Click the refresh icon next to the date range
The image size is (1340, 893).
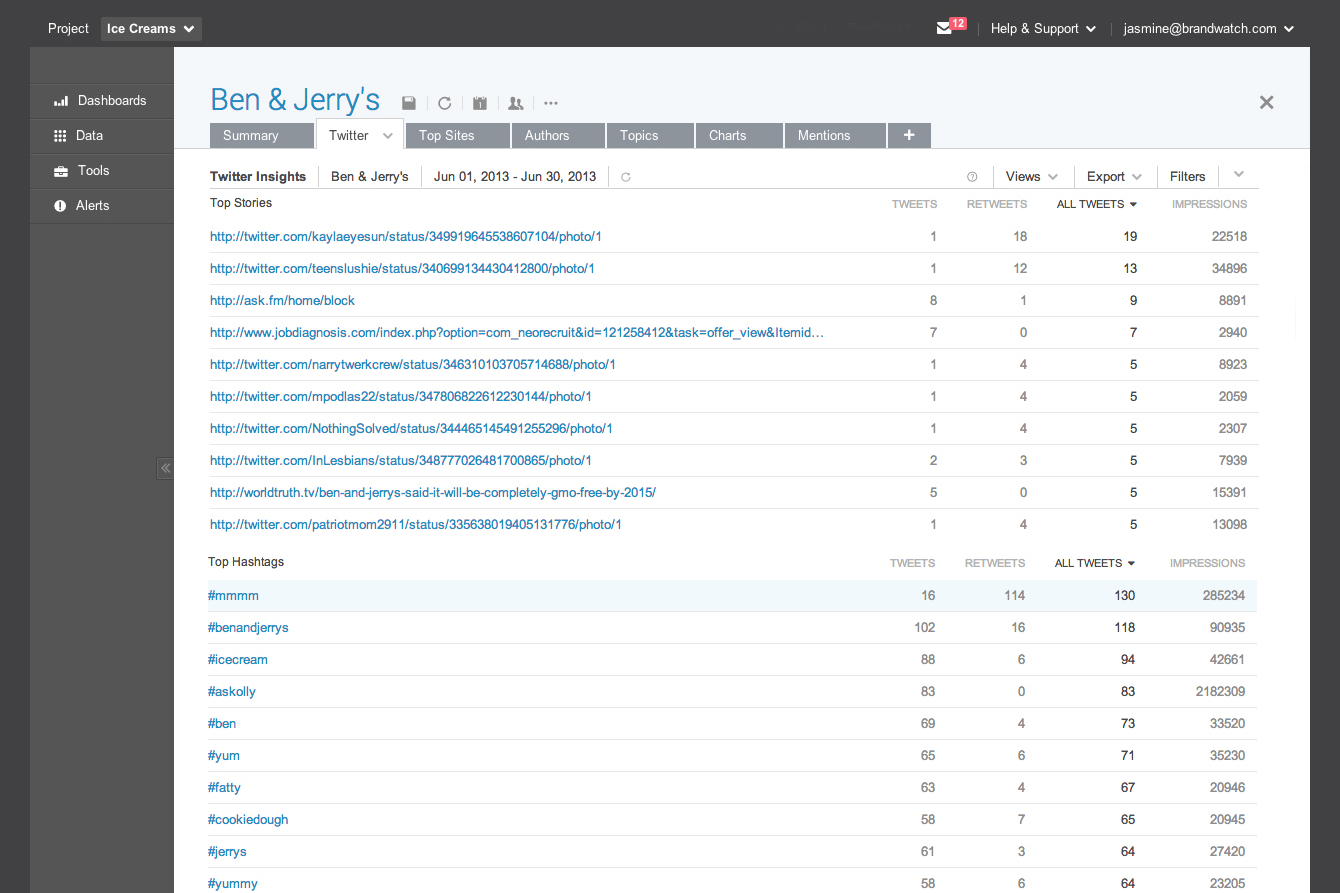(x=626, y=177)
